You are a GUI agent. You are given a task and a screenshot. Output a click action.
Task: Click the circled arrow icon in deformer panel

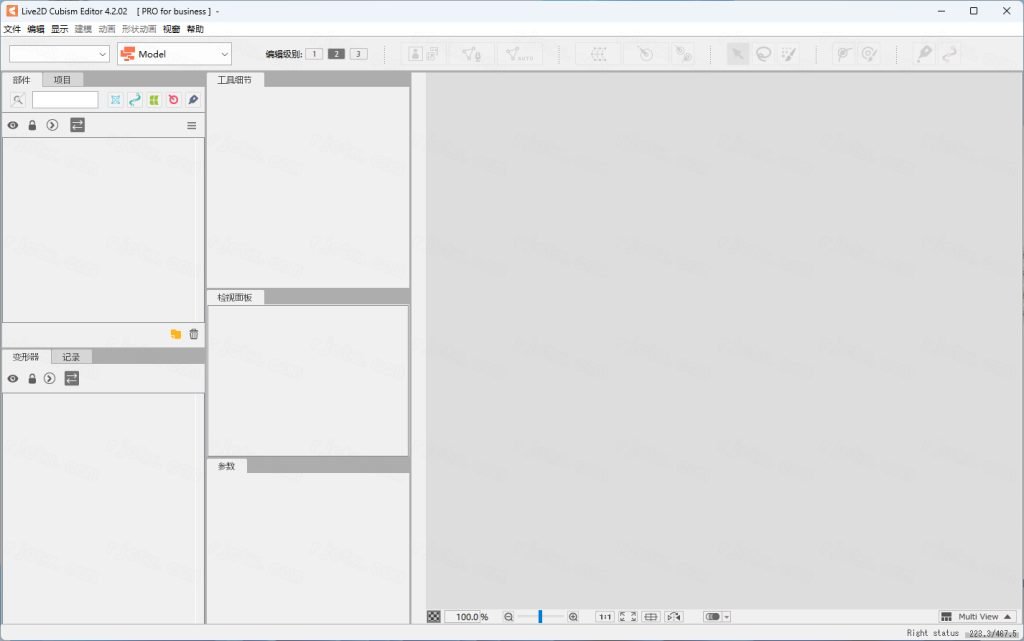click(x=50, y=379)
